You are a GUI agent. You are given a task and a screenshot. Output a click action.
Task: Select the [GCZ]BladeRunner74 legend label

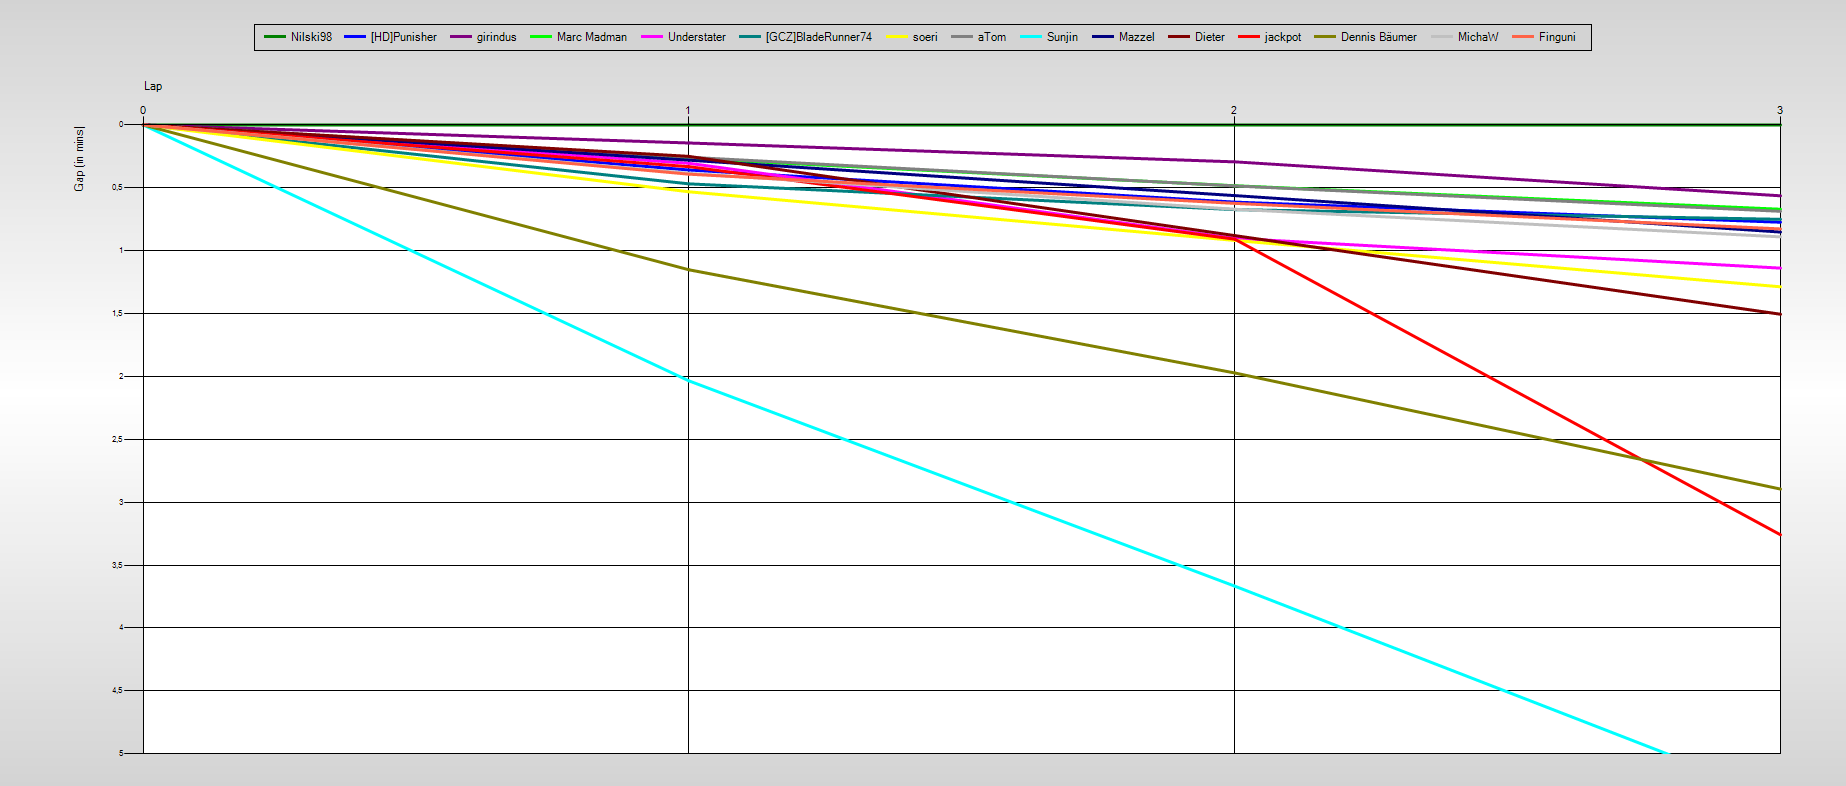(x=818, y=37)
